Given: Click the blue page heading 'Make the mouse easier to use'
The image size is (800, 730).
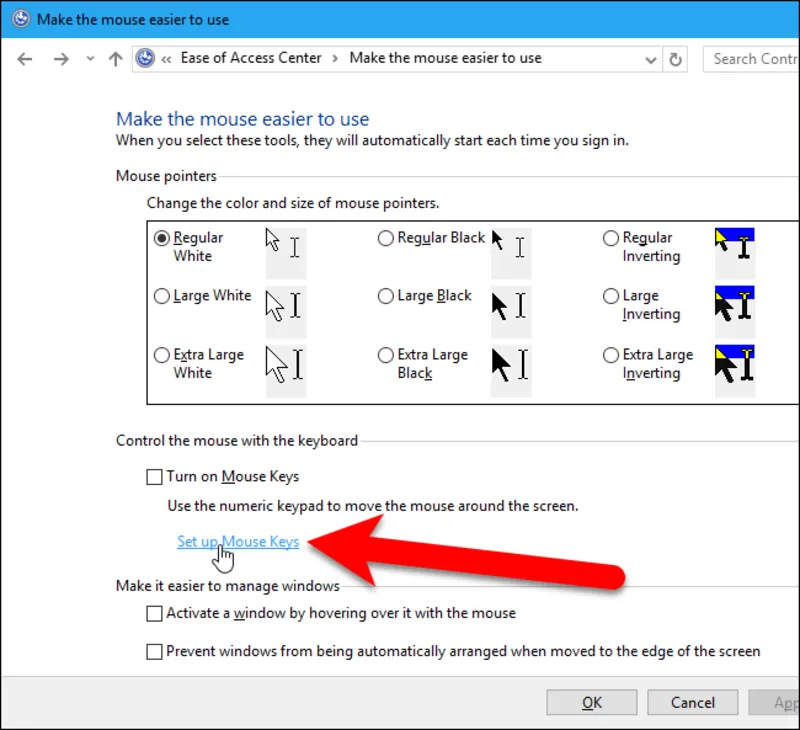Looking at the screenshot, I should (242, 119).
